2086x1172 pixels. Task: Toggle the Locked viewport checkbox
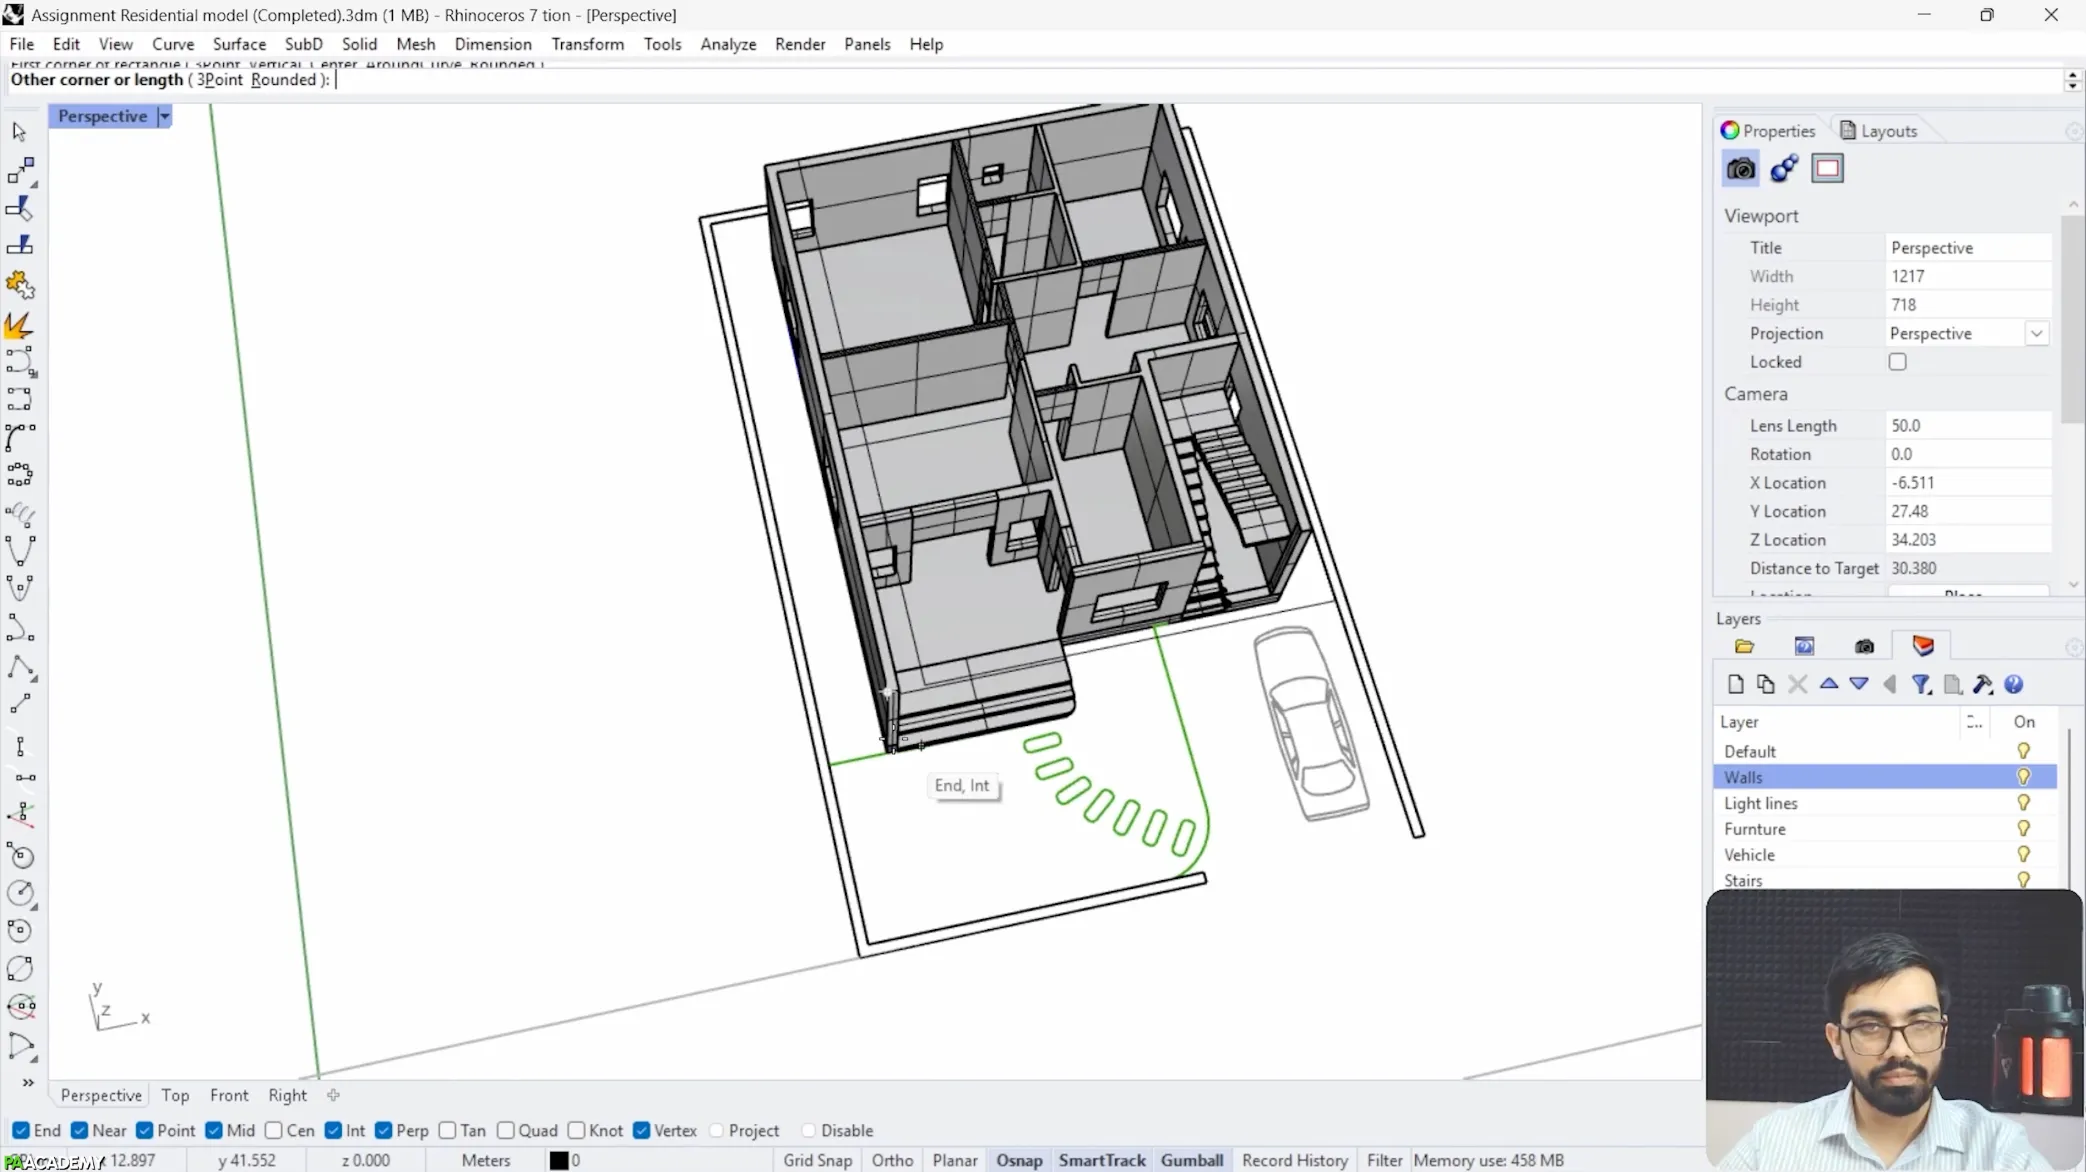click(x=1897, y=362)
